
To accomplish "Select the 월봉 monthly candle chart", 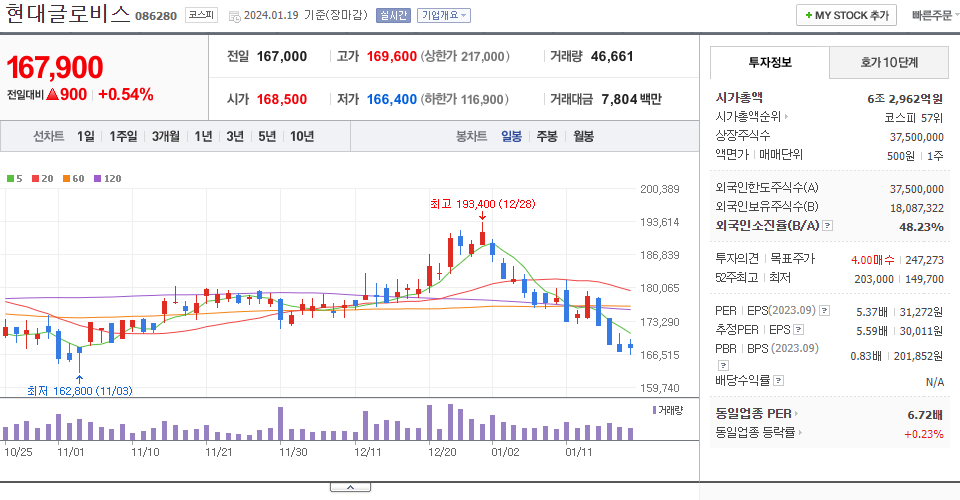I will pos(583,136).
